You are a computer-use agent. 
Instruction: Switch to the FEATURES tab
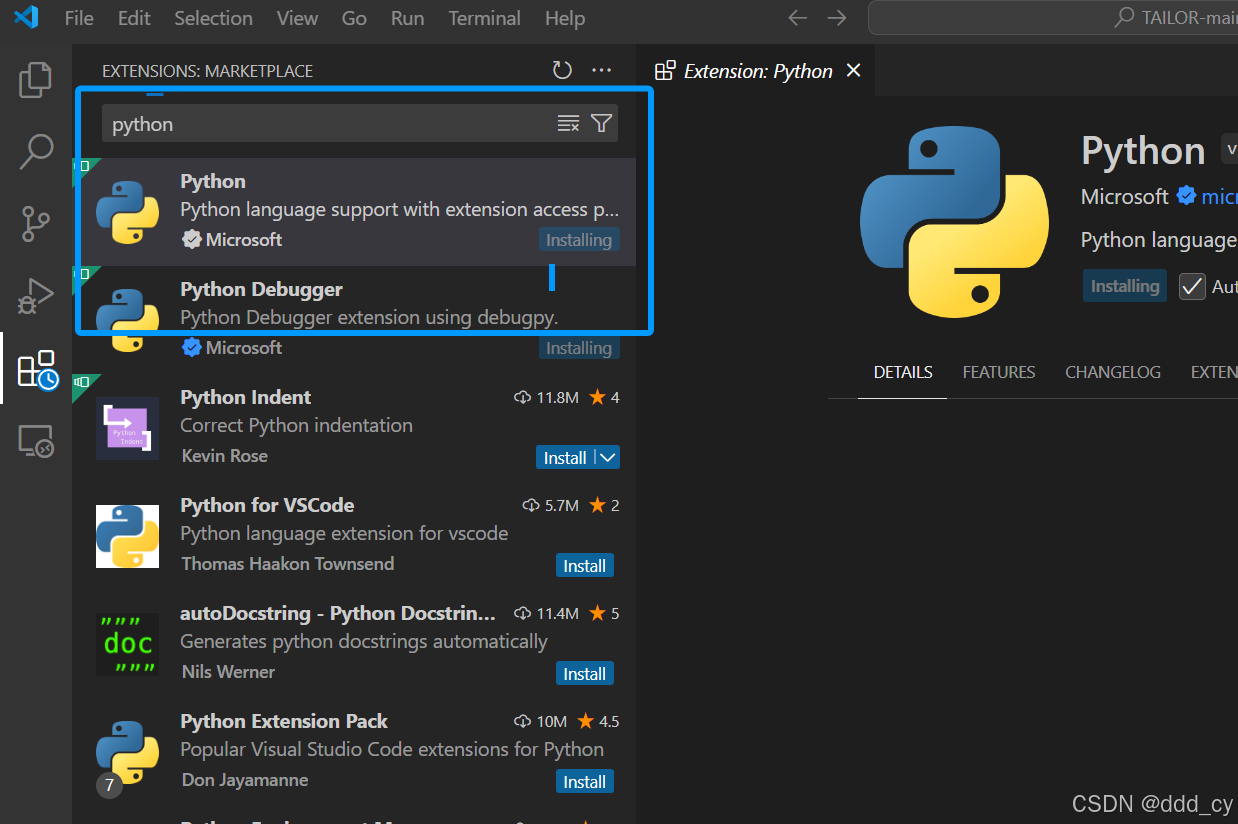point(999,372)
